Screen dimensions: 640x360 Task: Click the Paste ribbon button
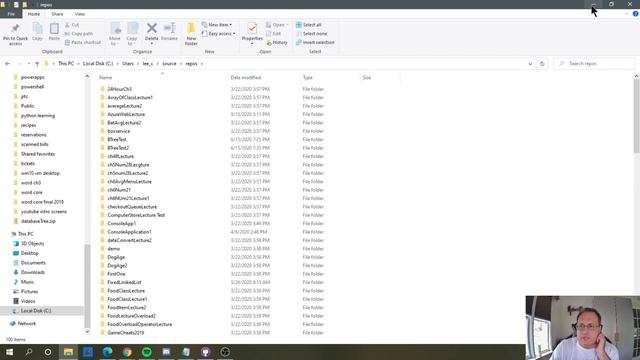coord(54,32)
